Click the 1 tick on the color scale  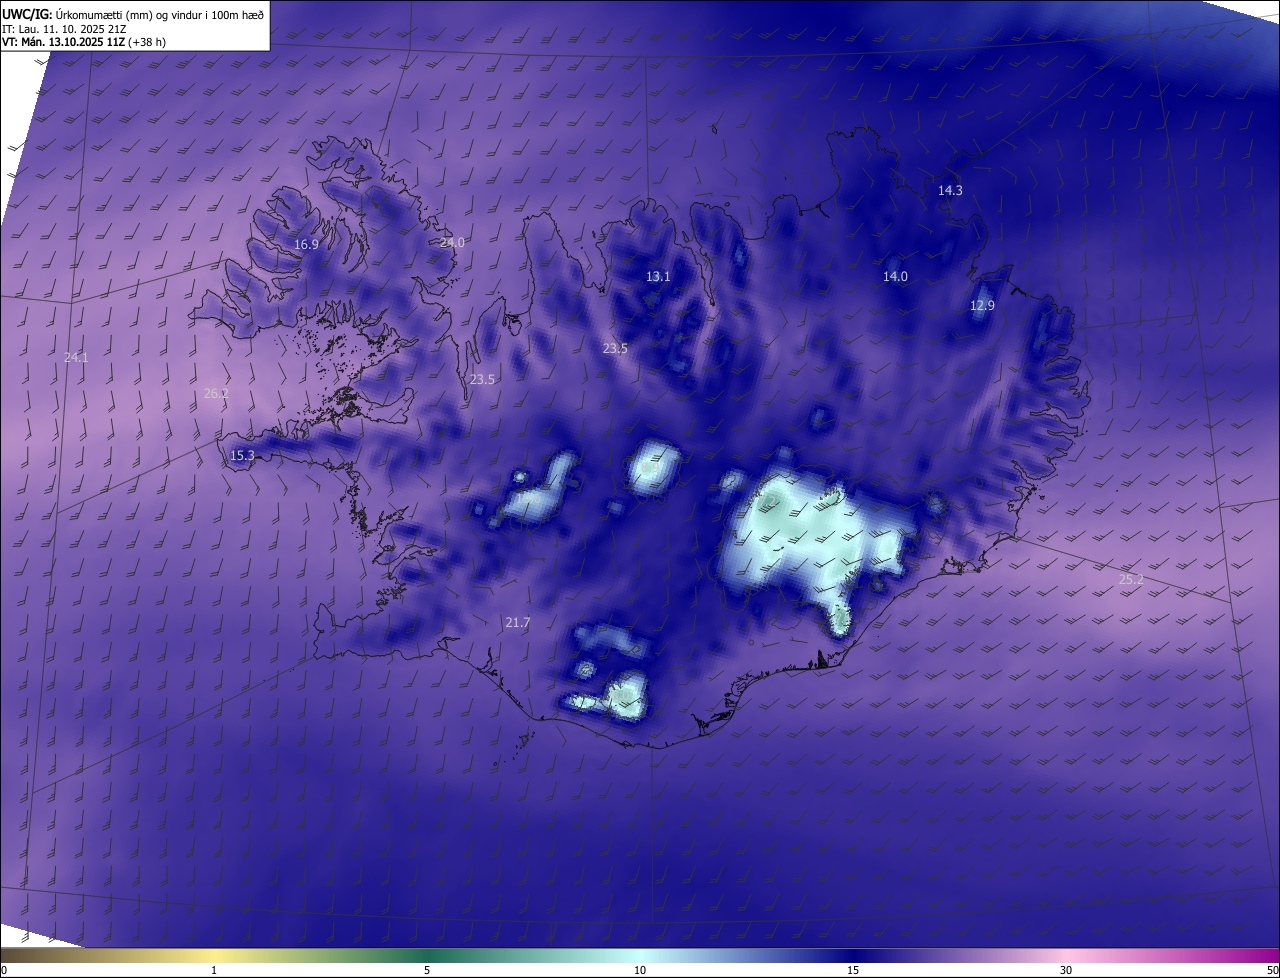pyautogui.click(x=214, y=971)
